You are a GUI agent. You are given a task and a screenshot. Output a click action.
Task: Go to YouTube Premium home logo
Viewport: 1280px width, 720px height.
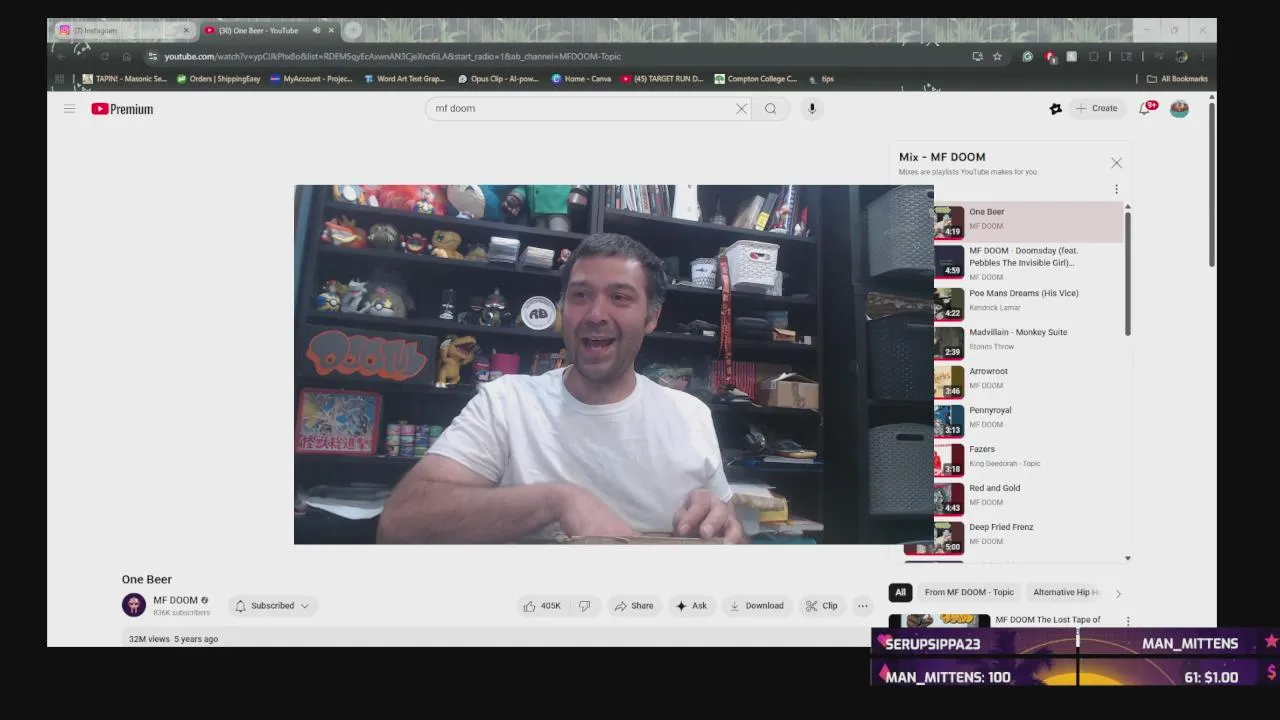pyautogui.click(x=122, y=109)
